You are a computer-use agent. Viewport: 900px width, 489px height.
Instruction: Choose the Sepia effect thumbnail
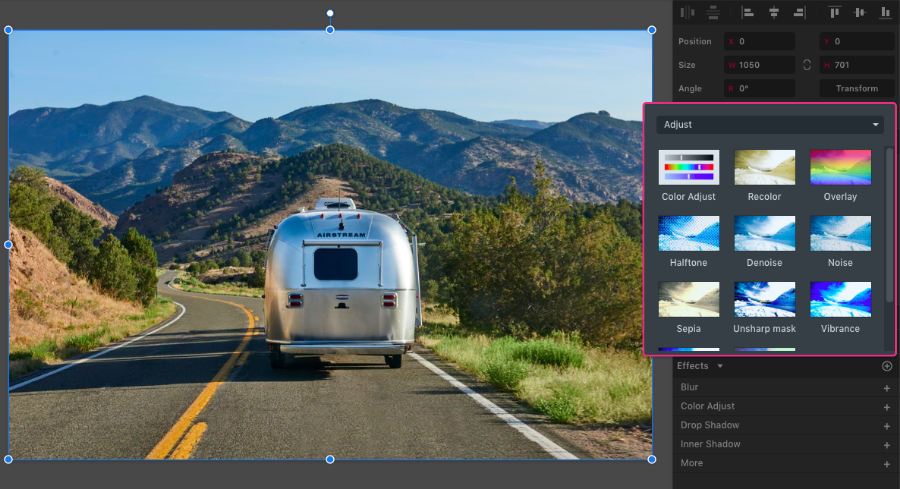coord(688,299)
